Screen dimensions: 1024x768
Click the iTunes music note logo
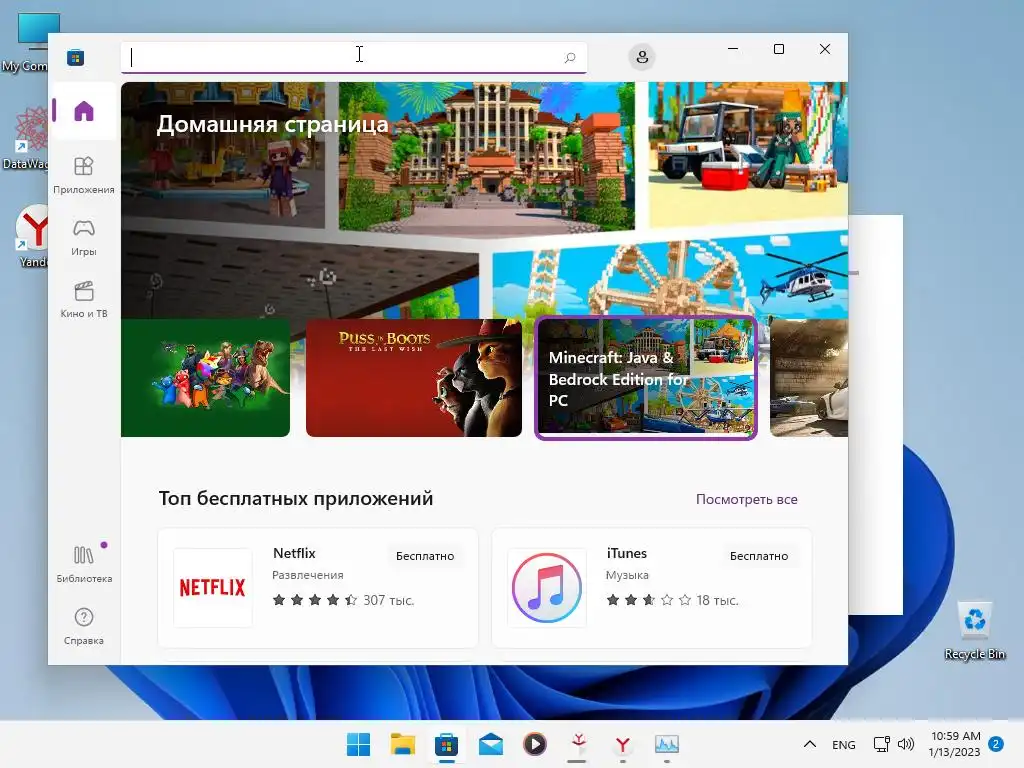[x=547, y=588]
